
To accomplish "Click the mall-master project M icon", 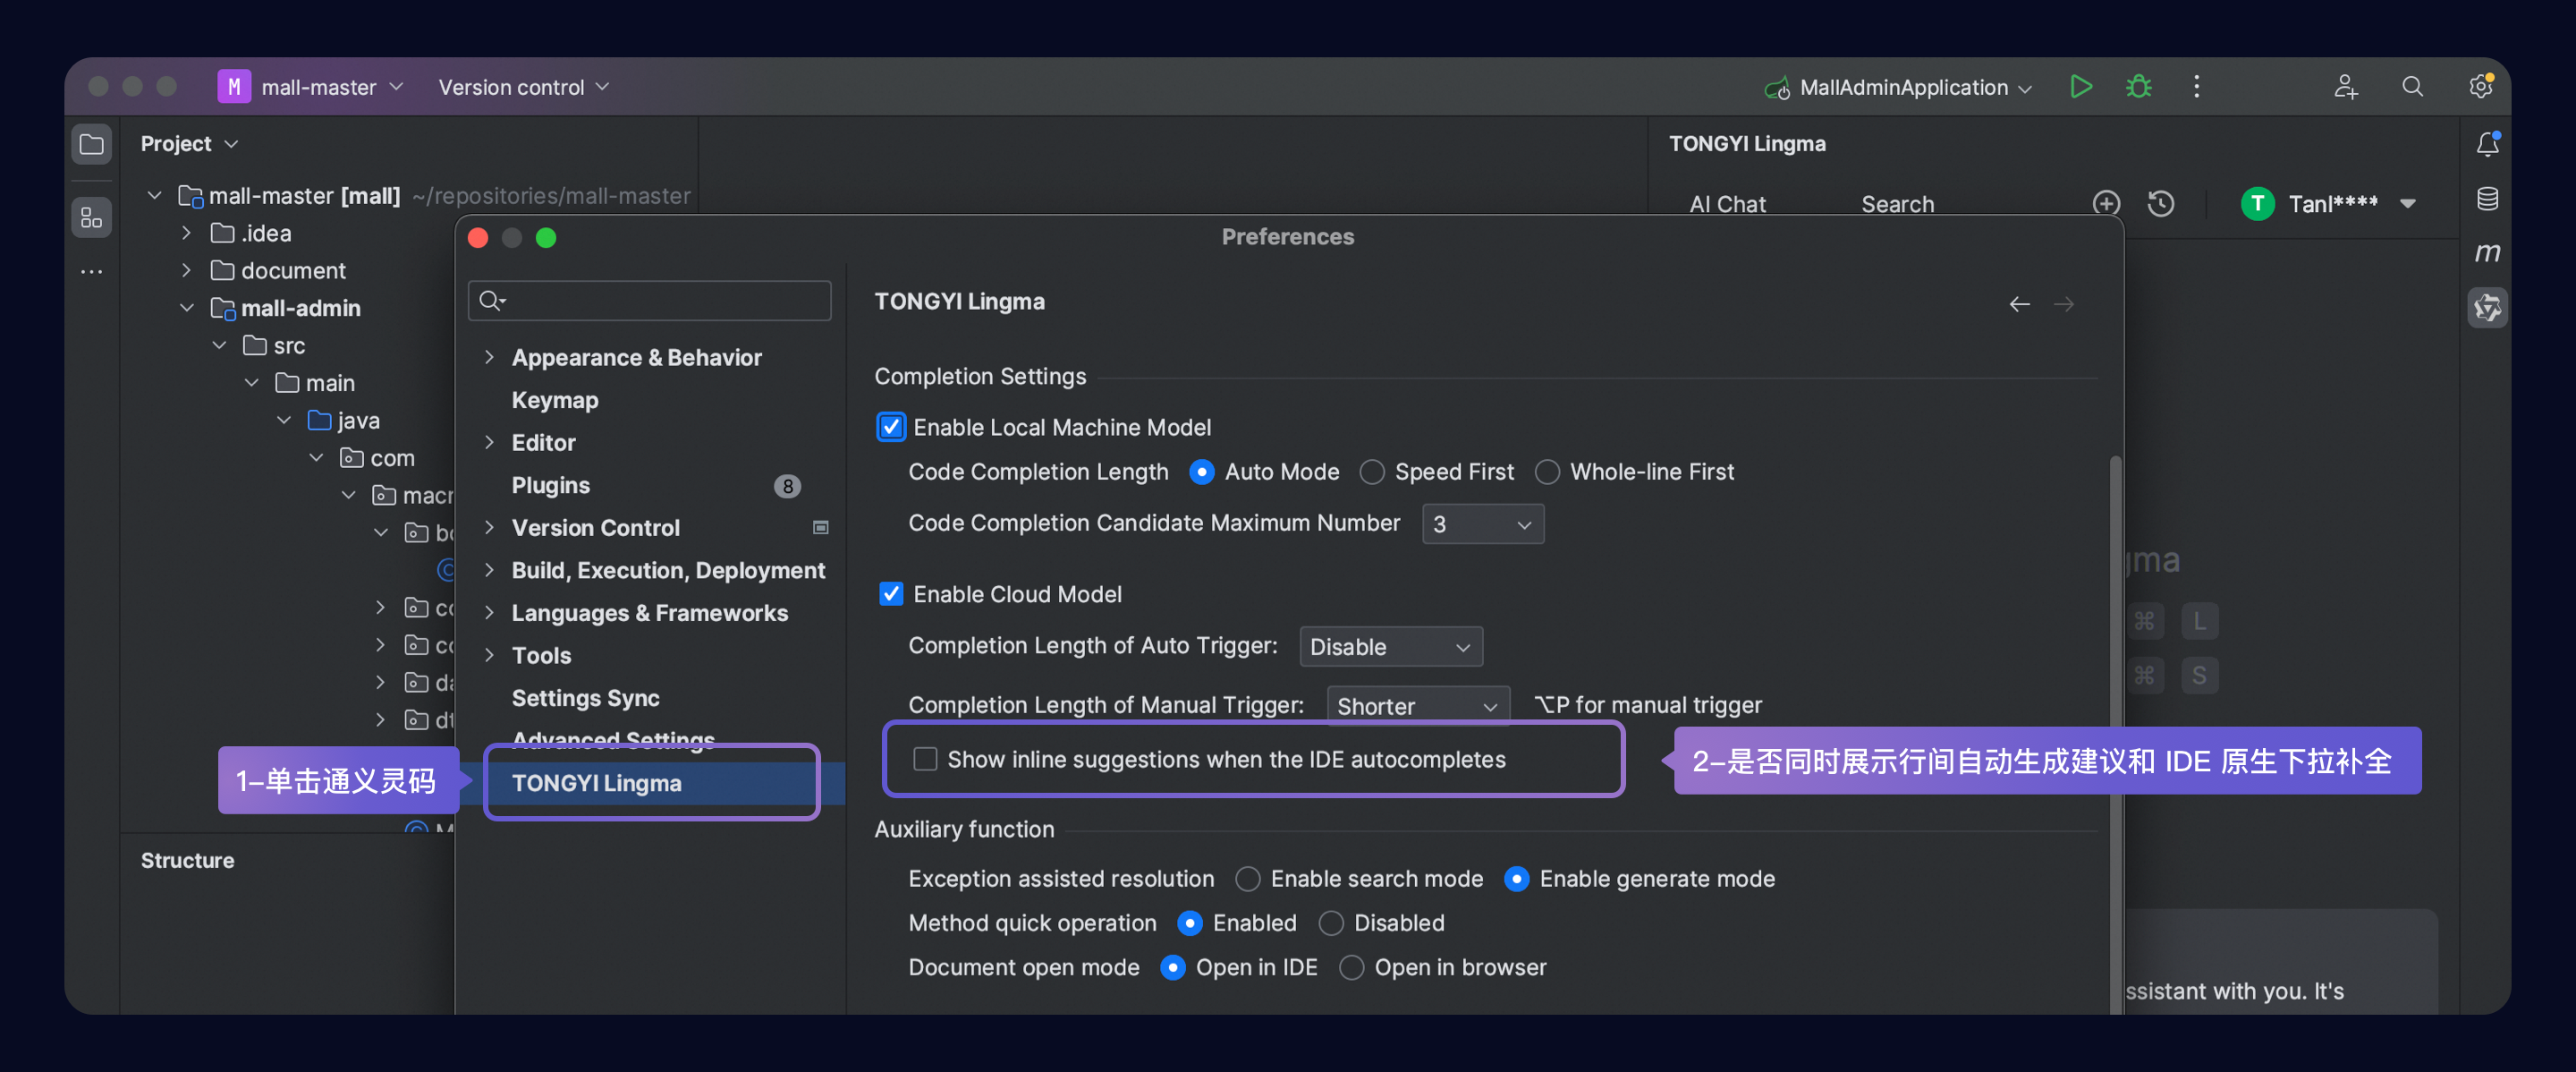I will click(233, 87).
